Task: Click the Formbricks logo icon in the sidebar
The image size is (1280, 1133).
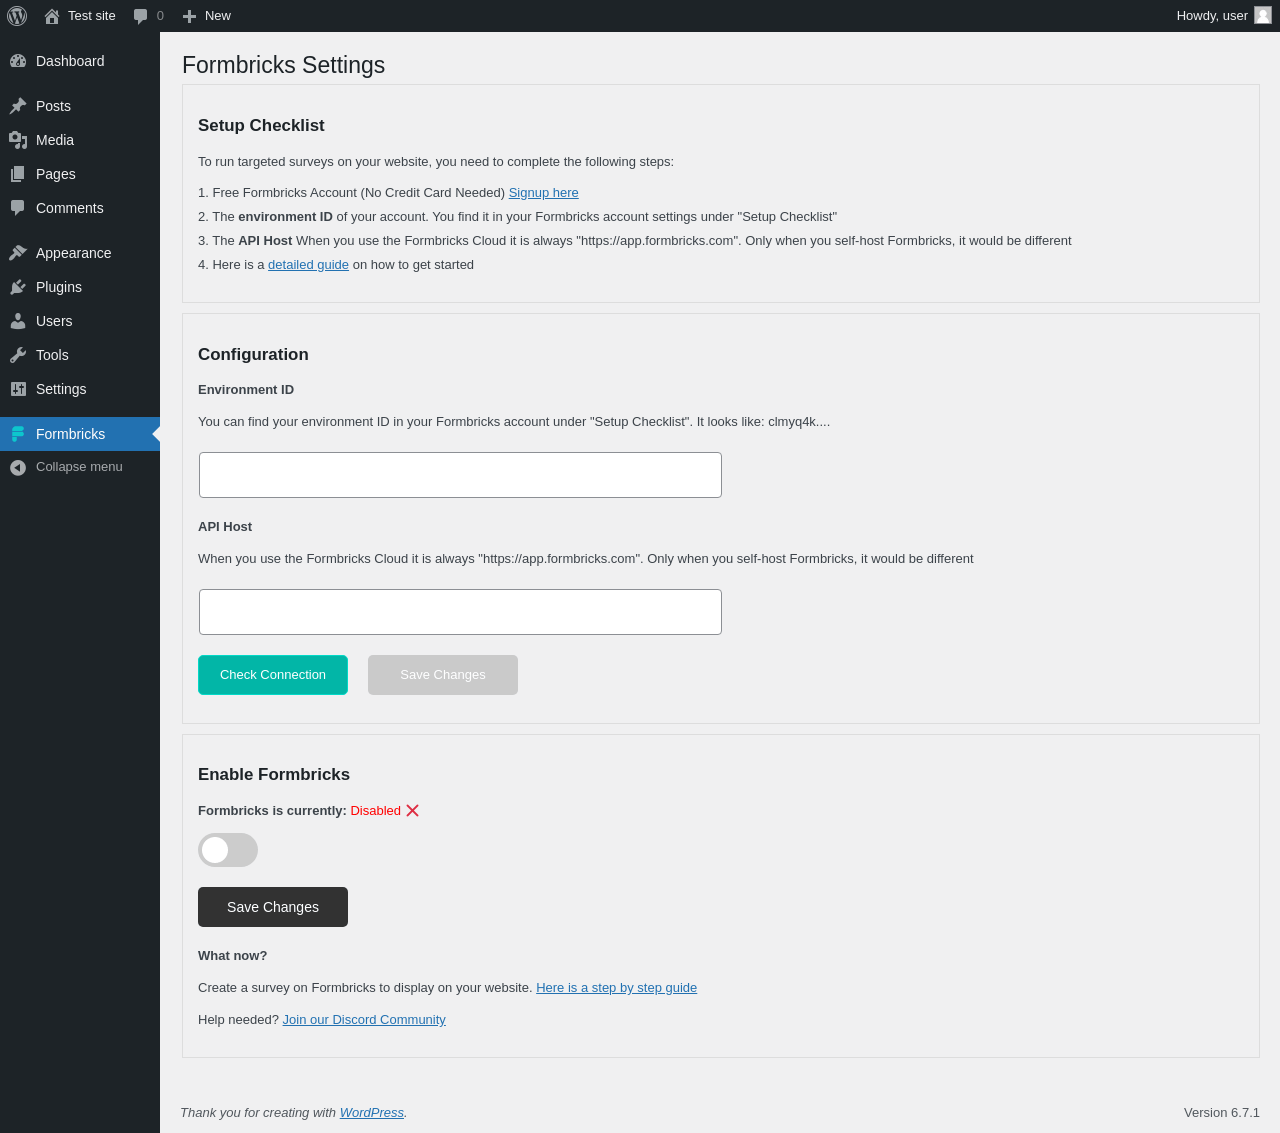Action: pos(18,434)
